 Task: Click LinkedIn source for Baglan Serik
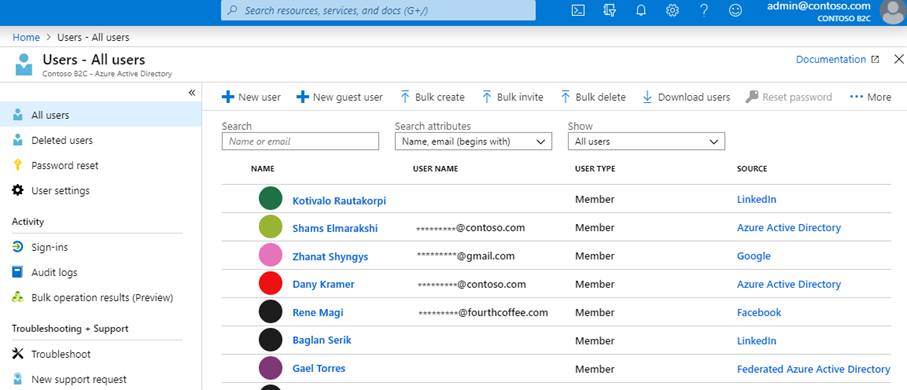[757, 341]
